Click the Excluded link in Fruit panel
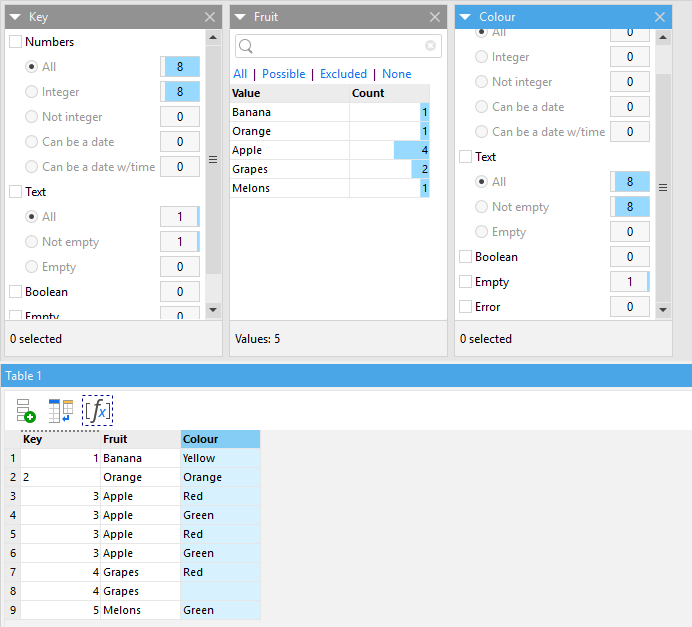Screen dimensions: 692x627 (x=343, y=74)
